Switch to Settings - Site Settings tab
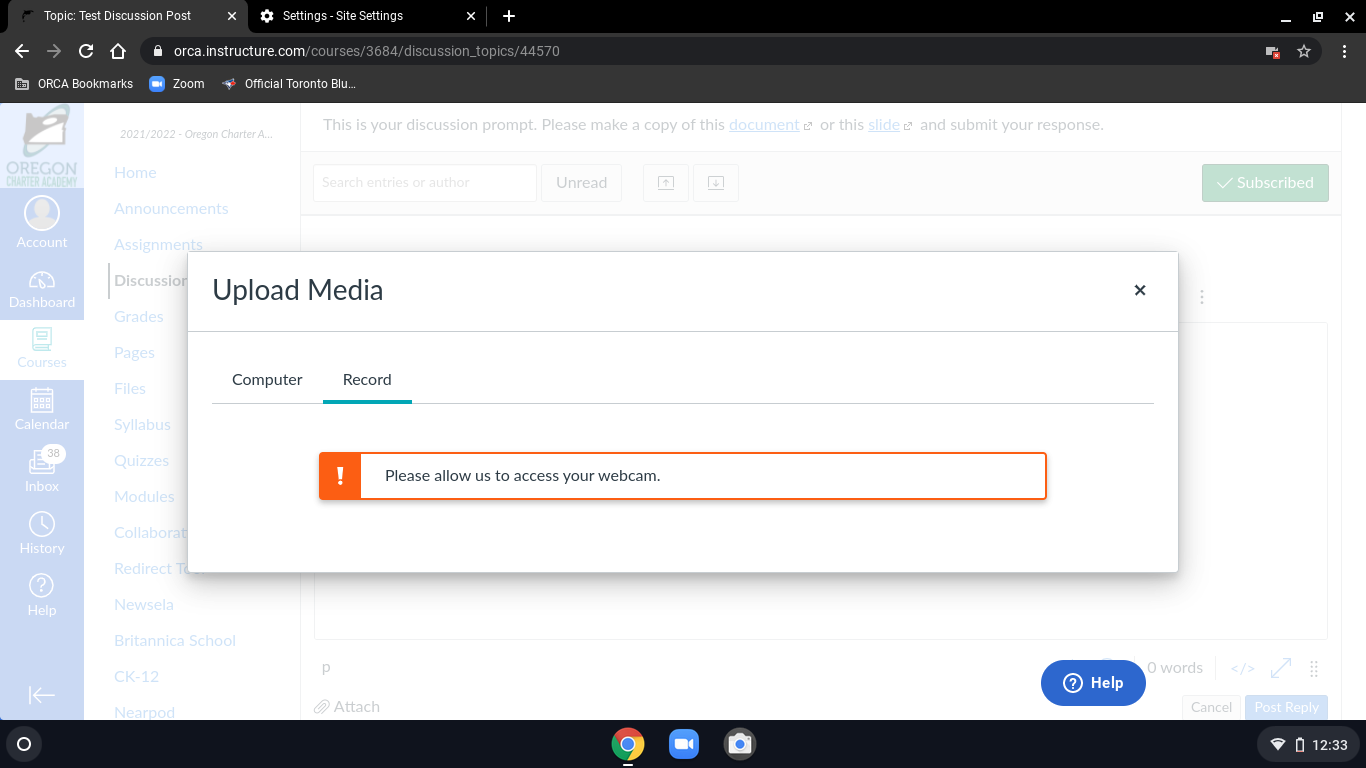 [x=365, y=16]
